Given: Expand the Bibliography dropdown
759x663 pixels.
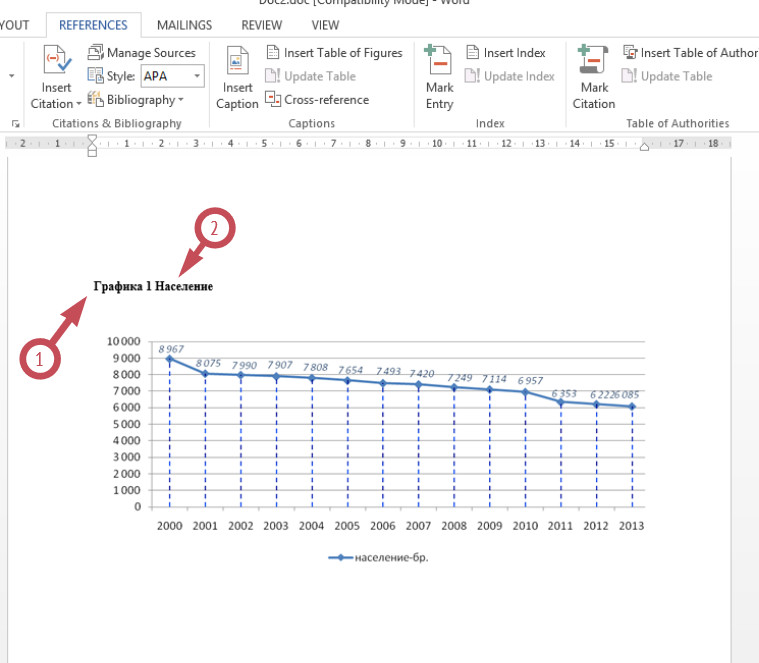Looking at the screenshot, I should point(136,100).
